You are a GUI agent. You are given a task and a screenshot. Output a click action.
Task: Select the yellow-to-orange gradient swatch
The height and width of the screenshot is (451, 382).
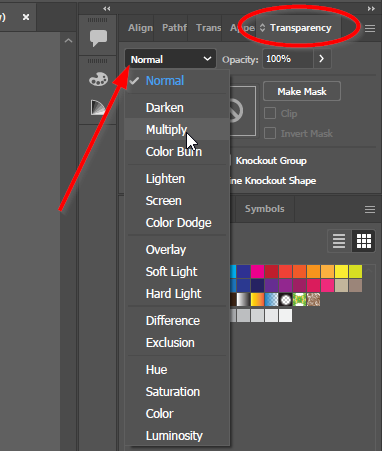tap(257, 300)
